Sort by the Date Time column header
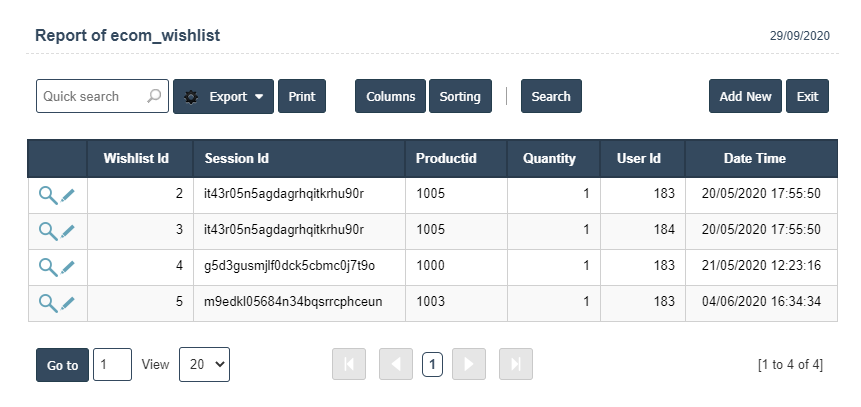Image resolution: width=861 pixels, height=407 pixels. [754, 158]
